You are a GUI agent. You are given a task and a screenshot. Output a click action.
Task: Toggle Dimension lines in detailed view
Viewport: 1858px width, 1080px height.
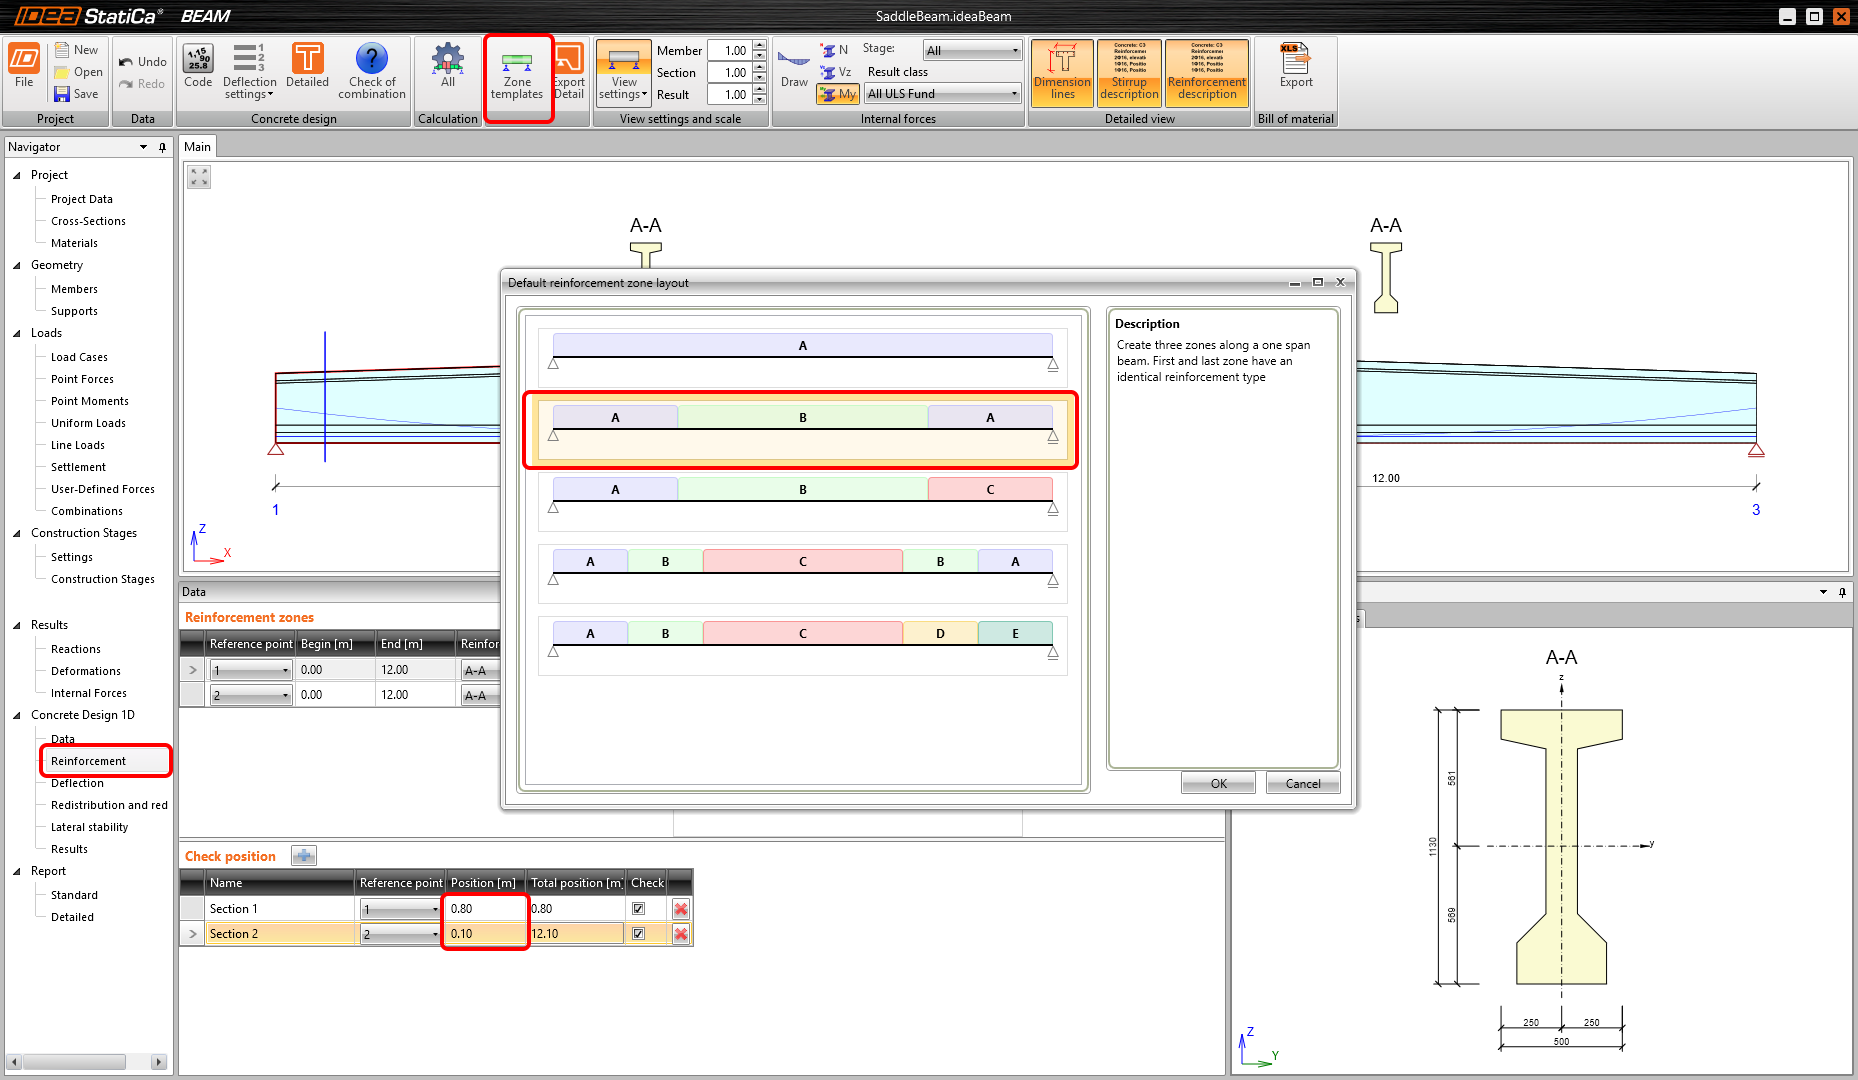(1062, 72)
